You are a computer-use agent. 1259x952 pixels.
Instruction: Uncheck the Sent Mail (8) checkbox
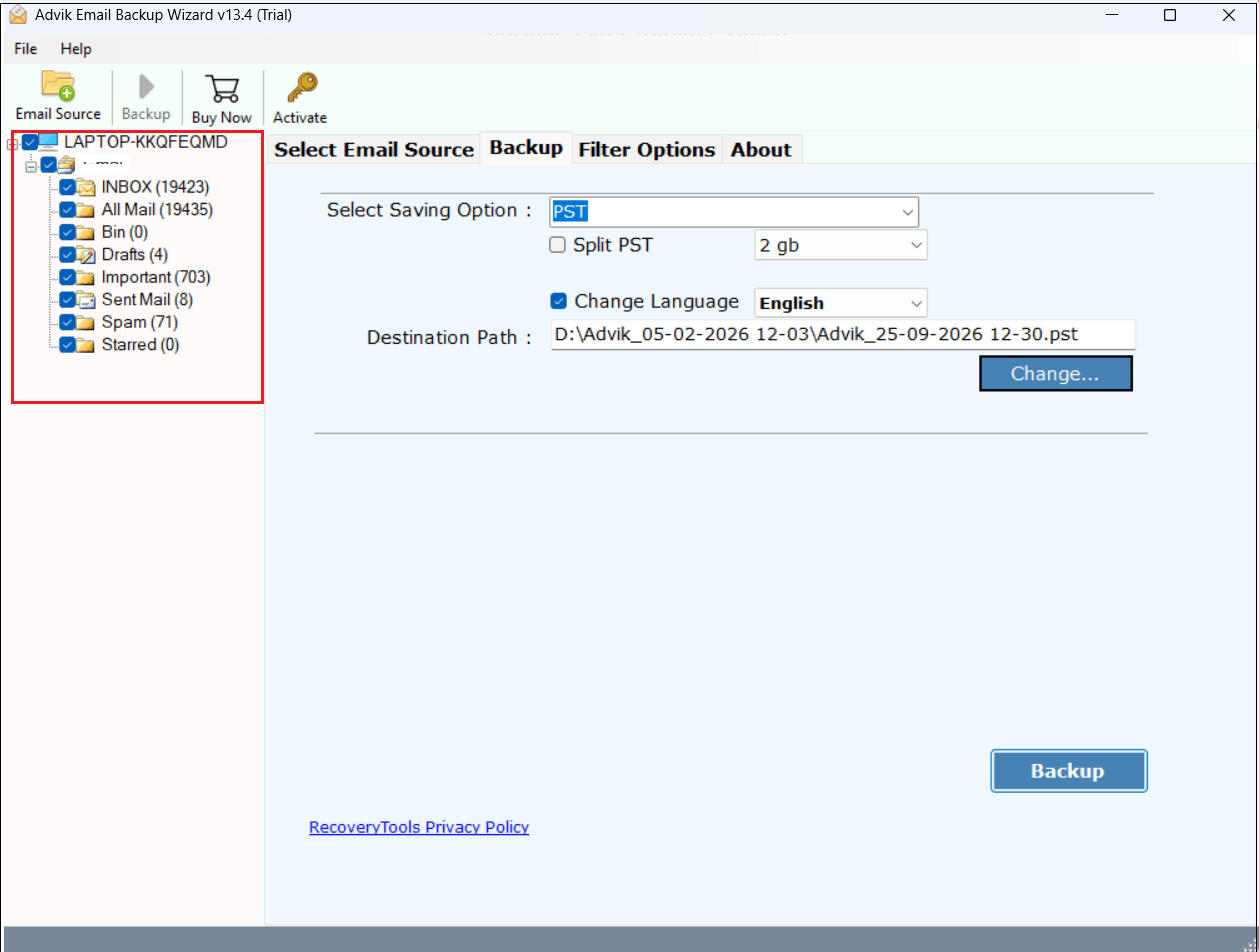(x=67, y=300)
